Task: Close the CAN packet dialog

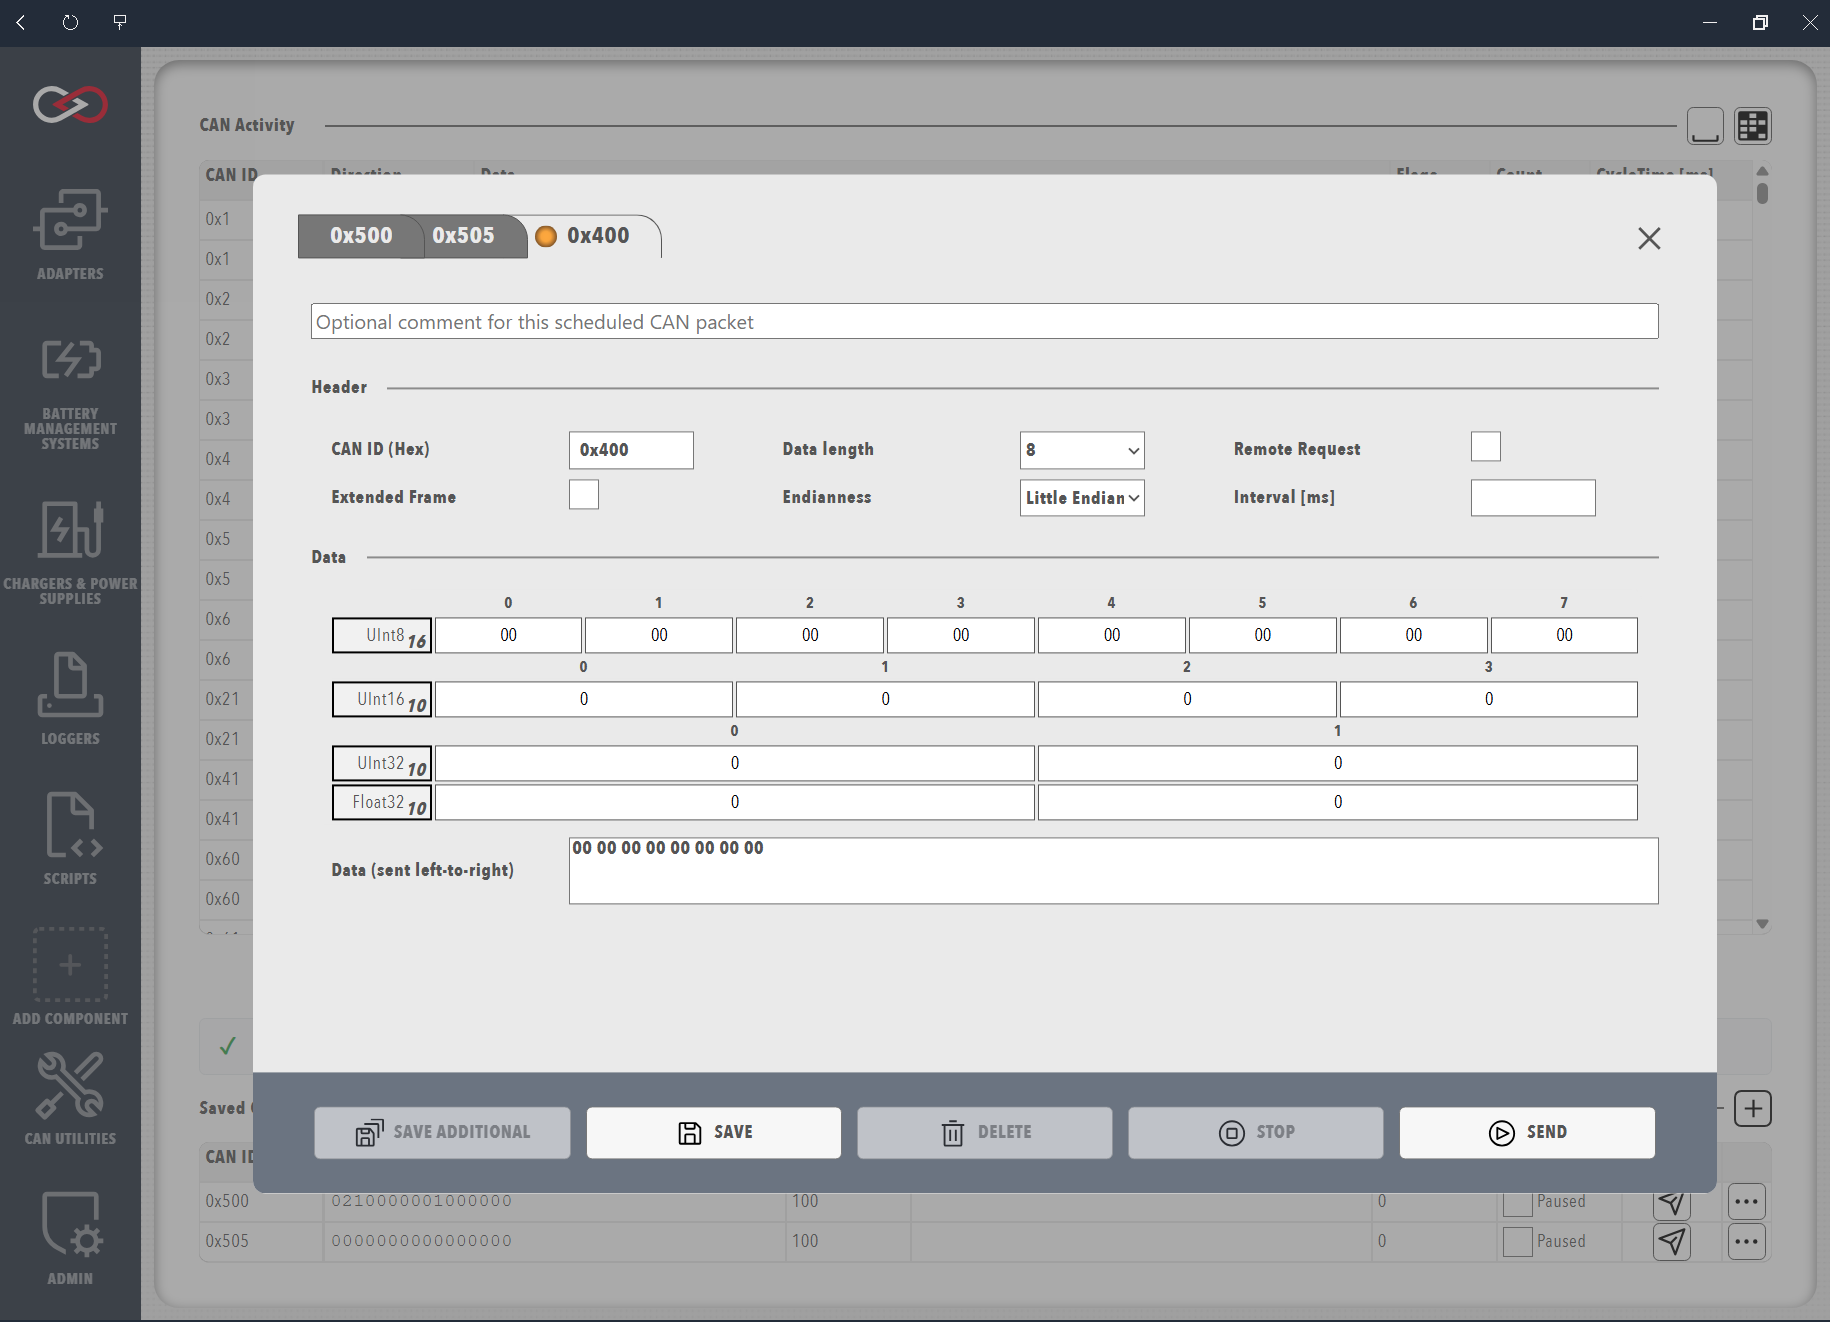Action: (1649, 238)
